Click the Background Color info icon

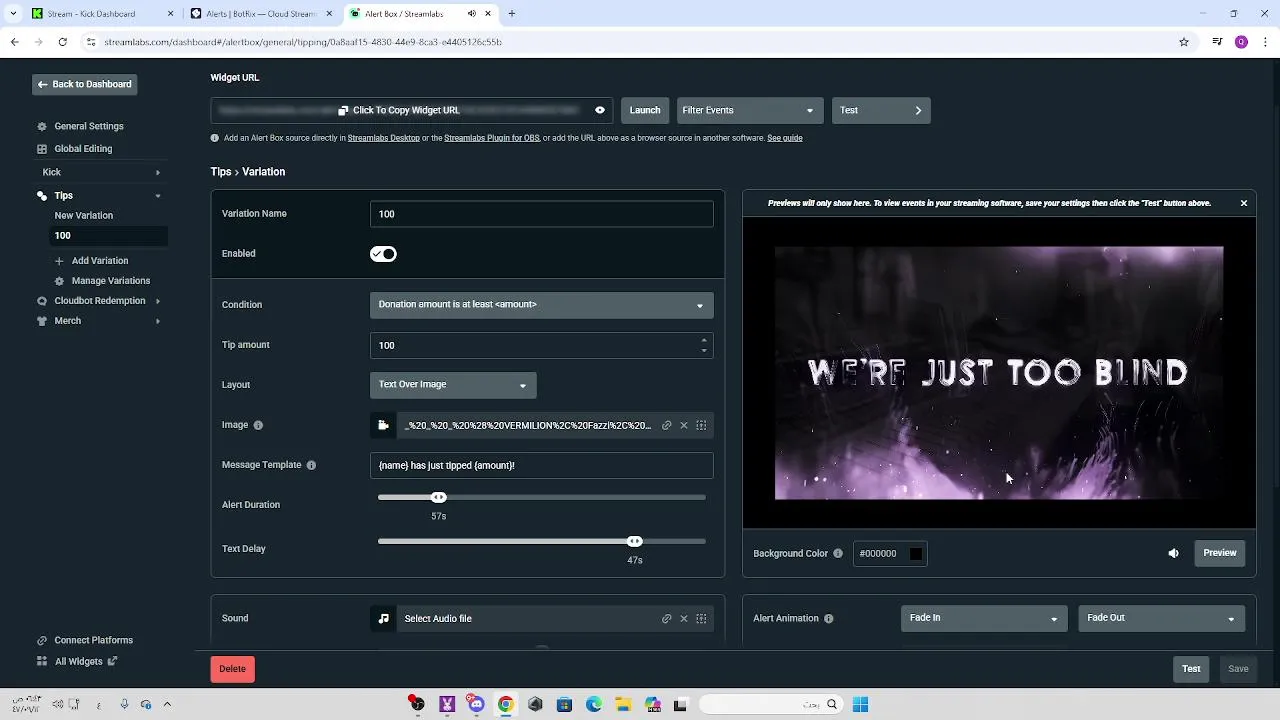point(838,553)
